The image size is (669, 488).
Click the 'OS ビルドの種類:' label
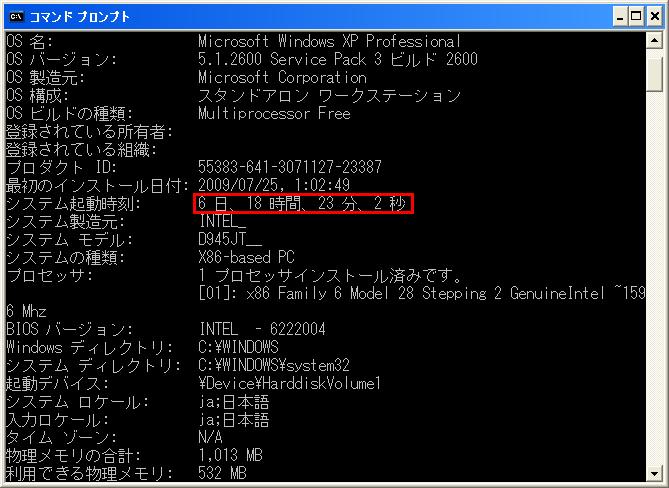[x=70, y=113]
